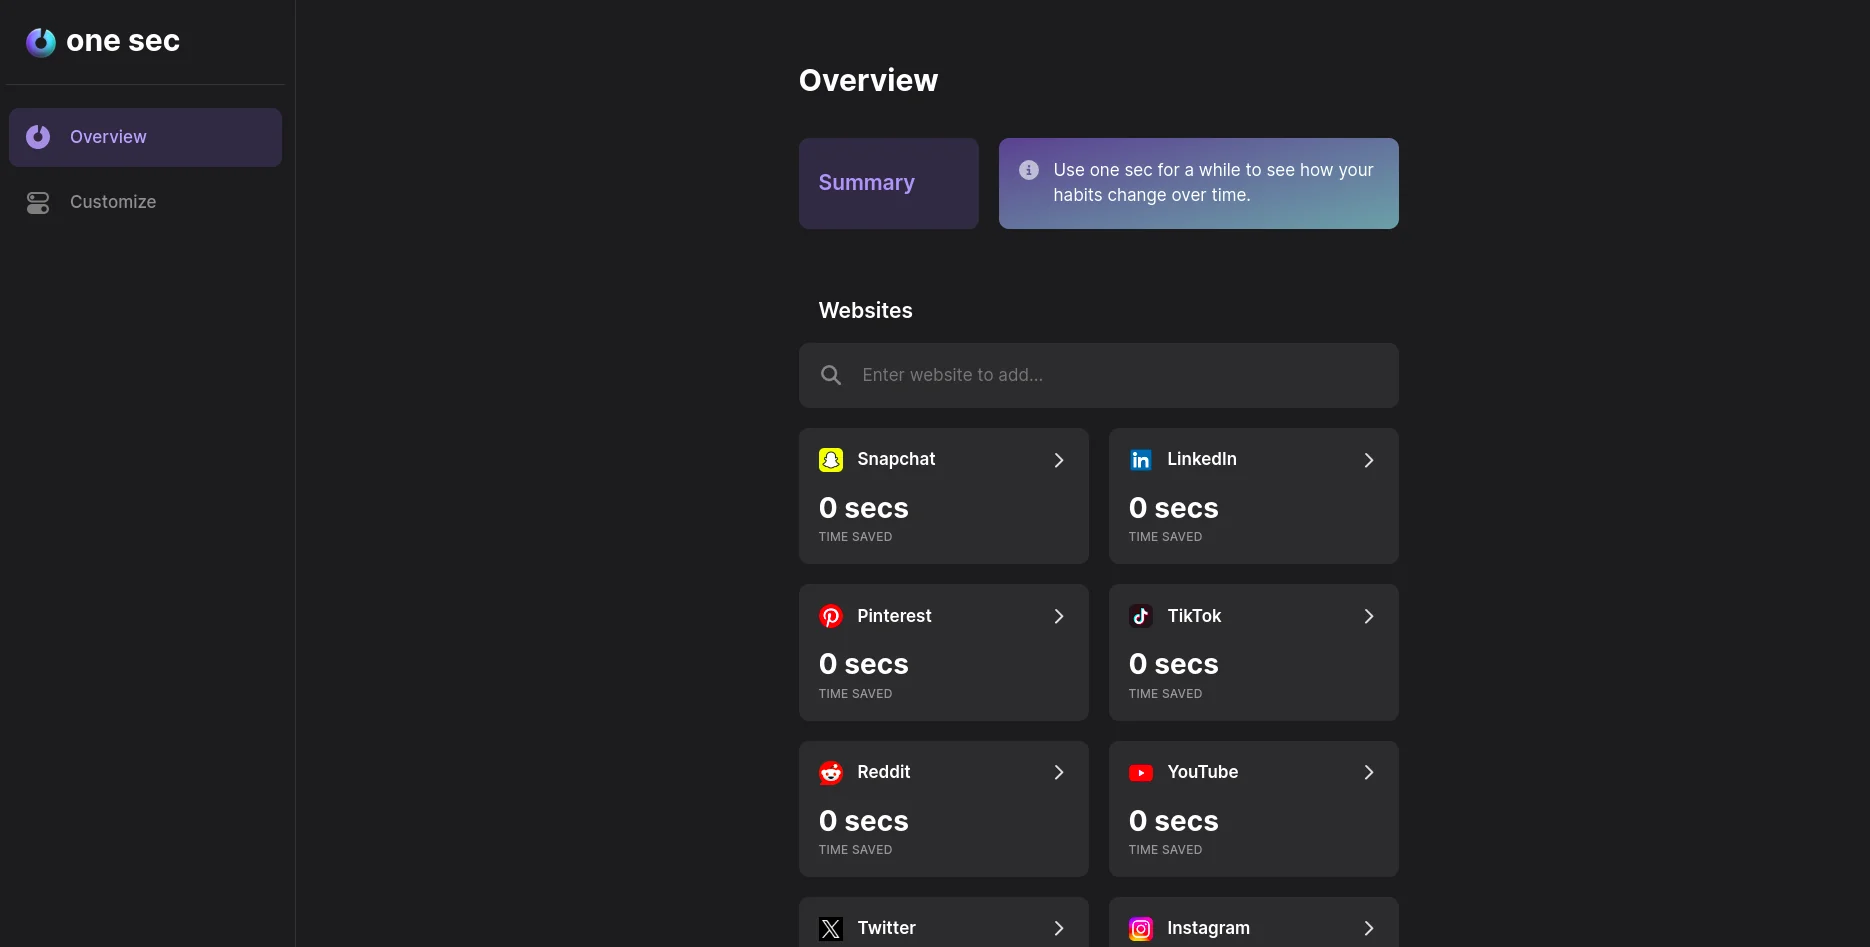1870x947 pixels.
Task: Select the Twitter site name
Action: click(x=887, y=928)
